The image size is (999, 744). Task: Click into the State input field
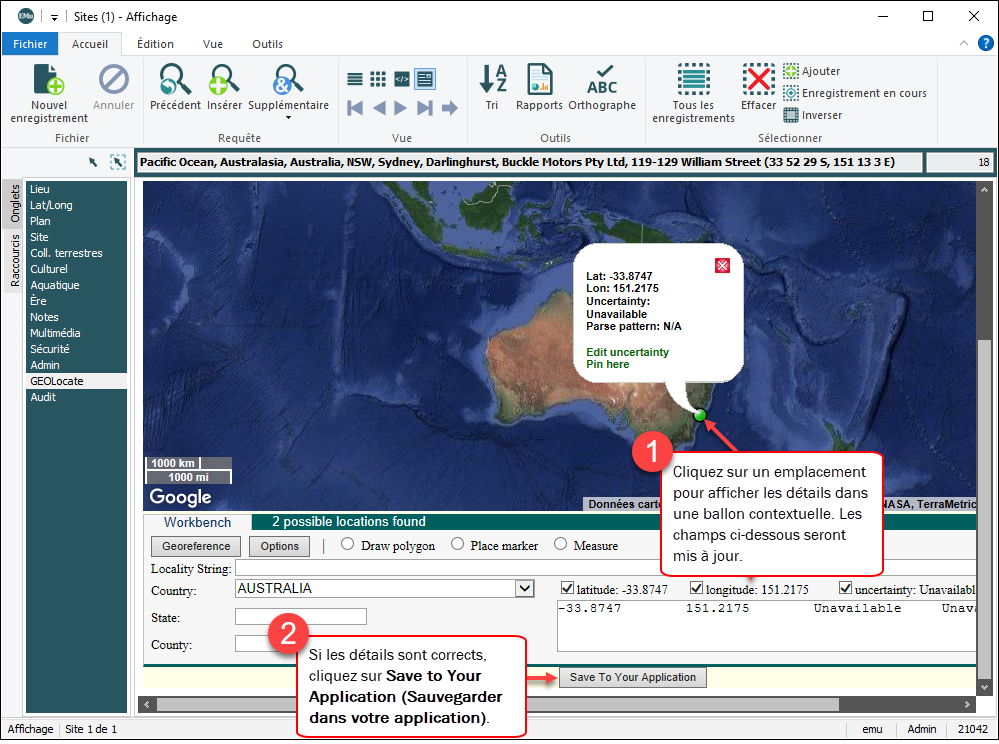(x=301, y=617)
